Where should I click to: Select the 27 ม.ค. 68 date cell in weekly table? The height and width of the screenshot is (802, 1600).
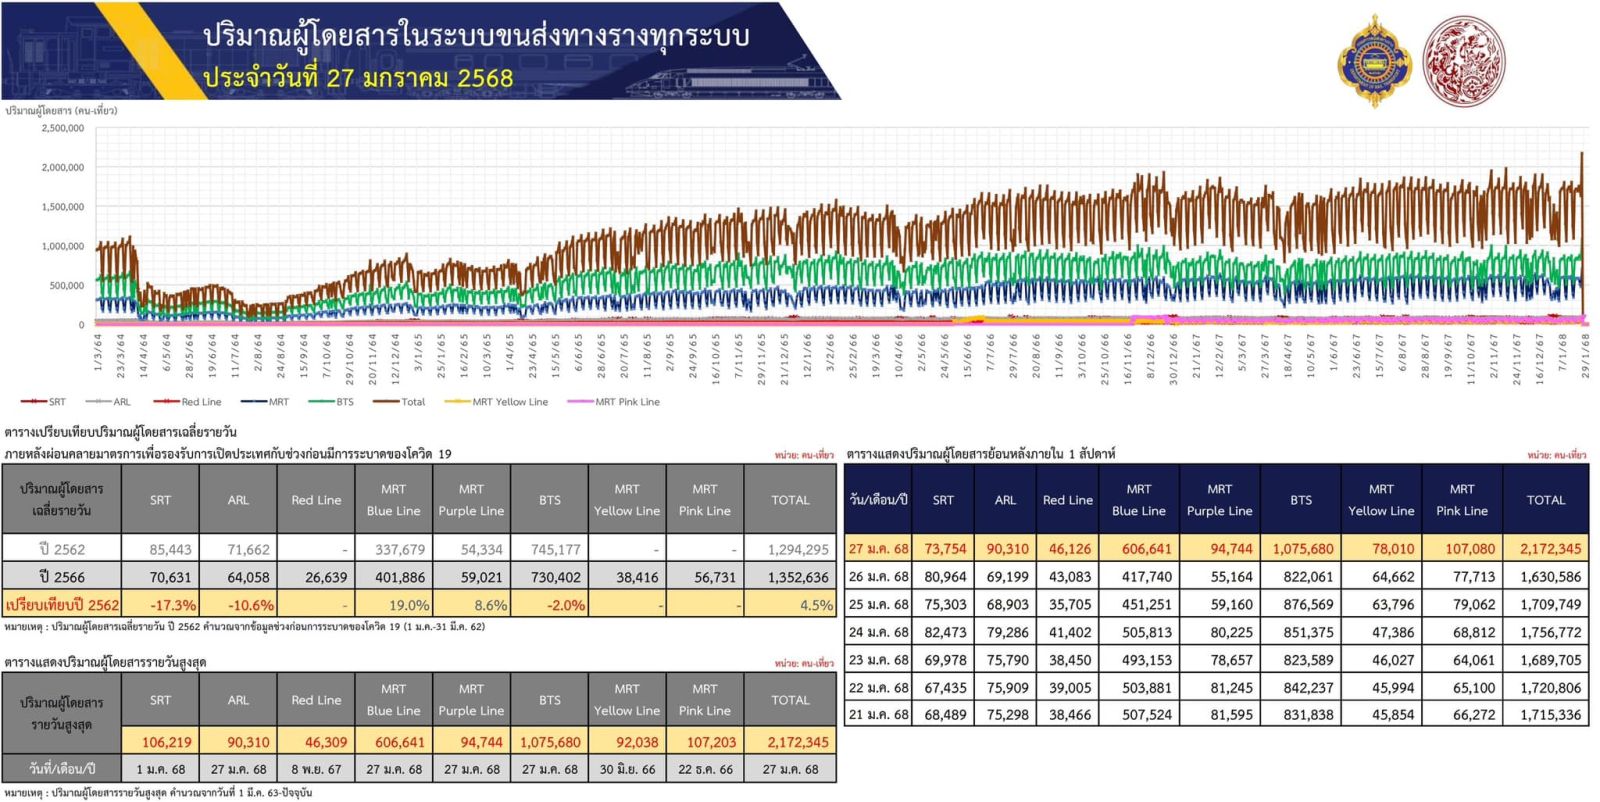coord(879,549)
